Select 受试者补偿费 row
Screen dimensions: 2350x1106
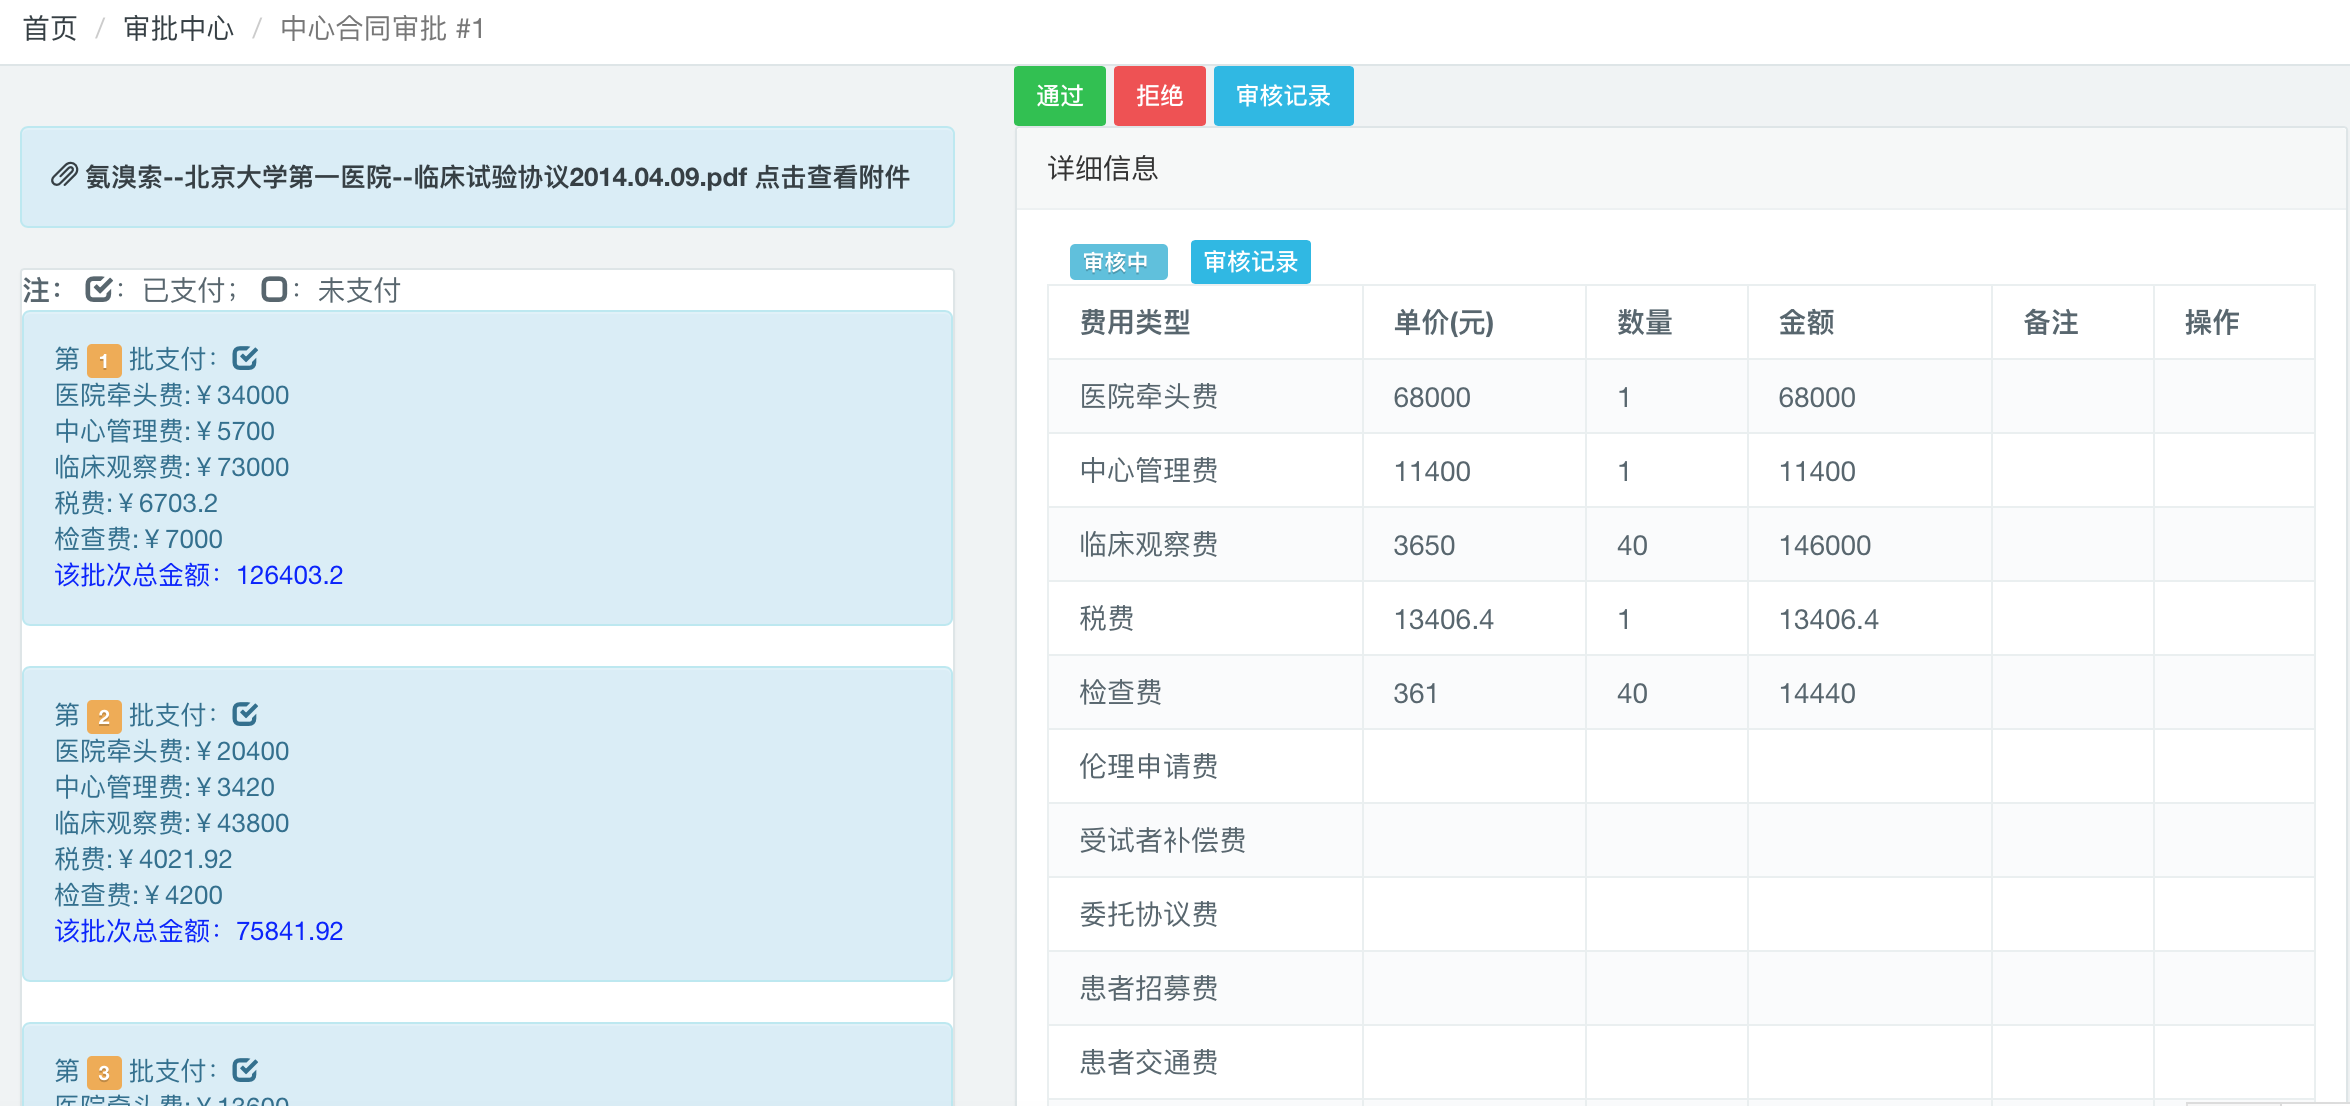pos(1681,840)
